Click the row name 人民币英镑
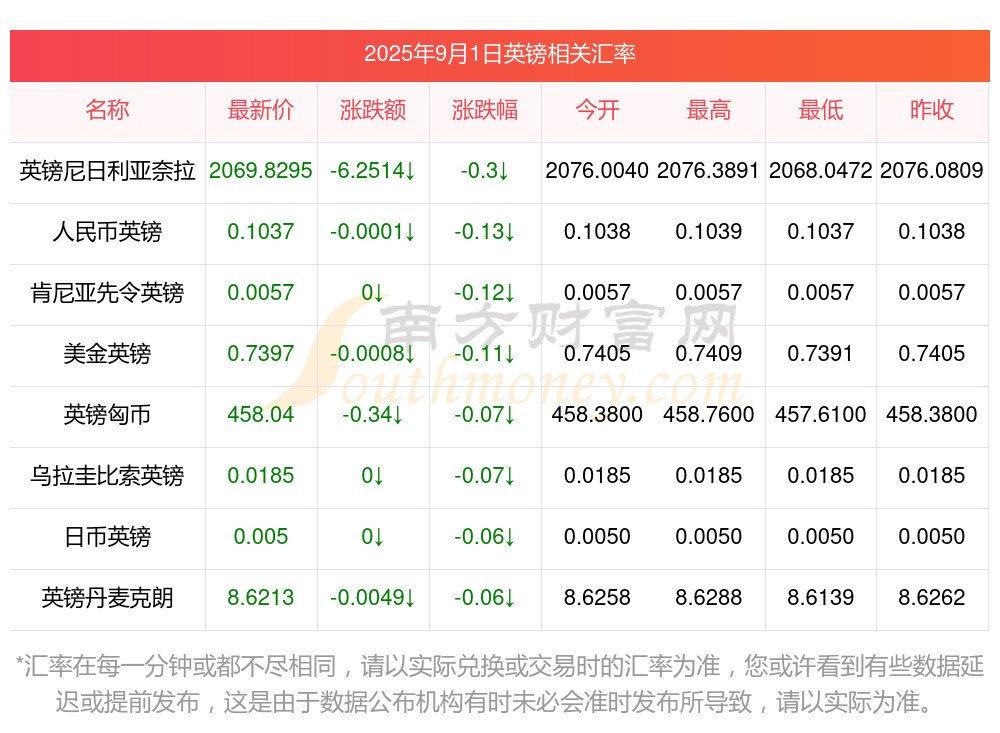This screenshot has height=733, width=1000. pos(107,232)
